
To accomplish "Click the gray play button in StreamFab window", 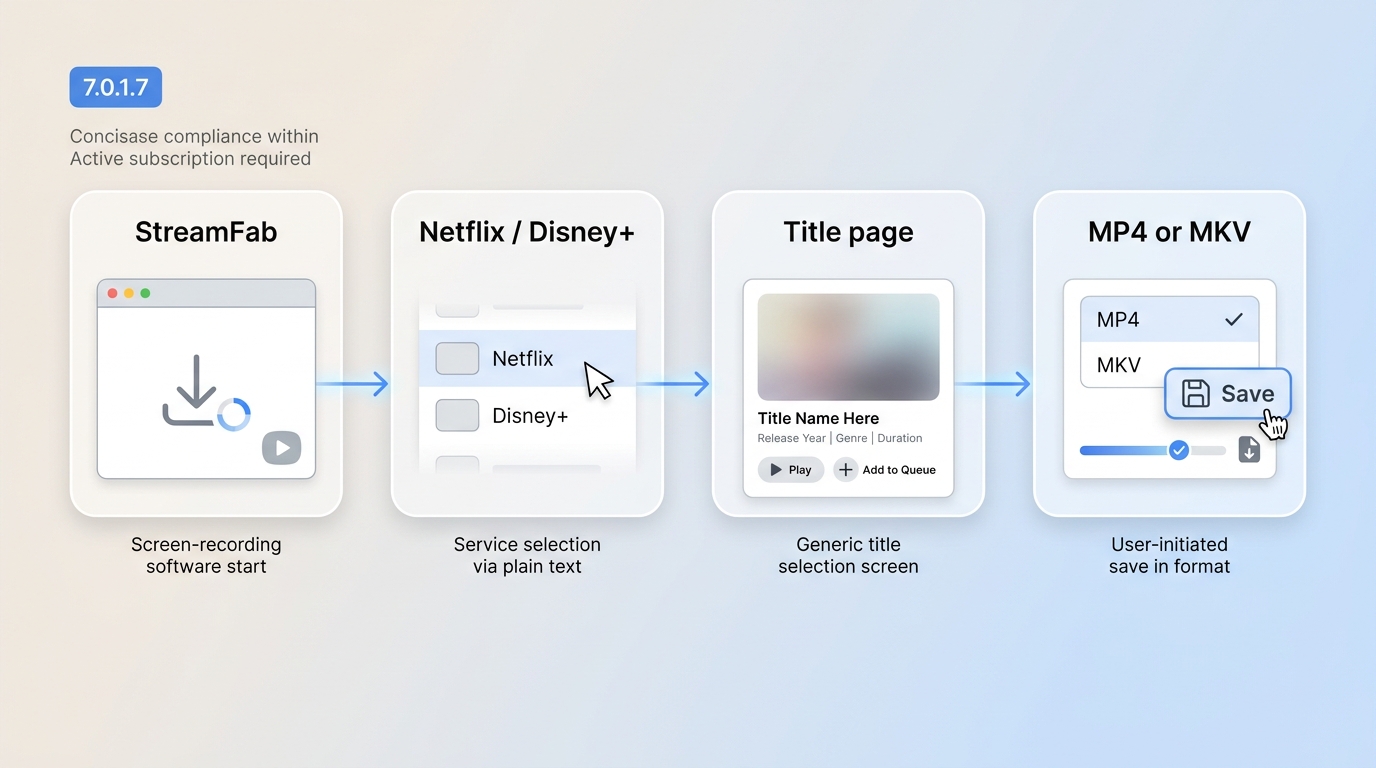I will [x=282, y=448].
